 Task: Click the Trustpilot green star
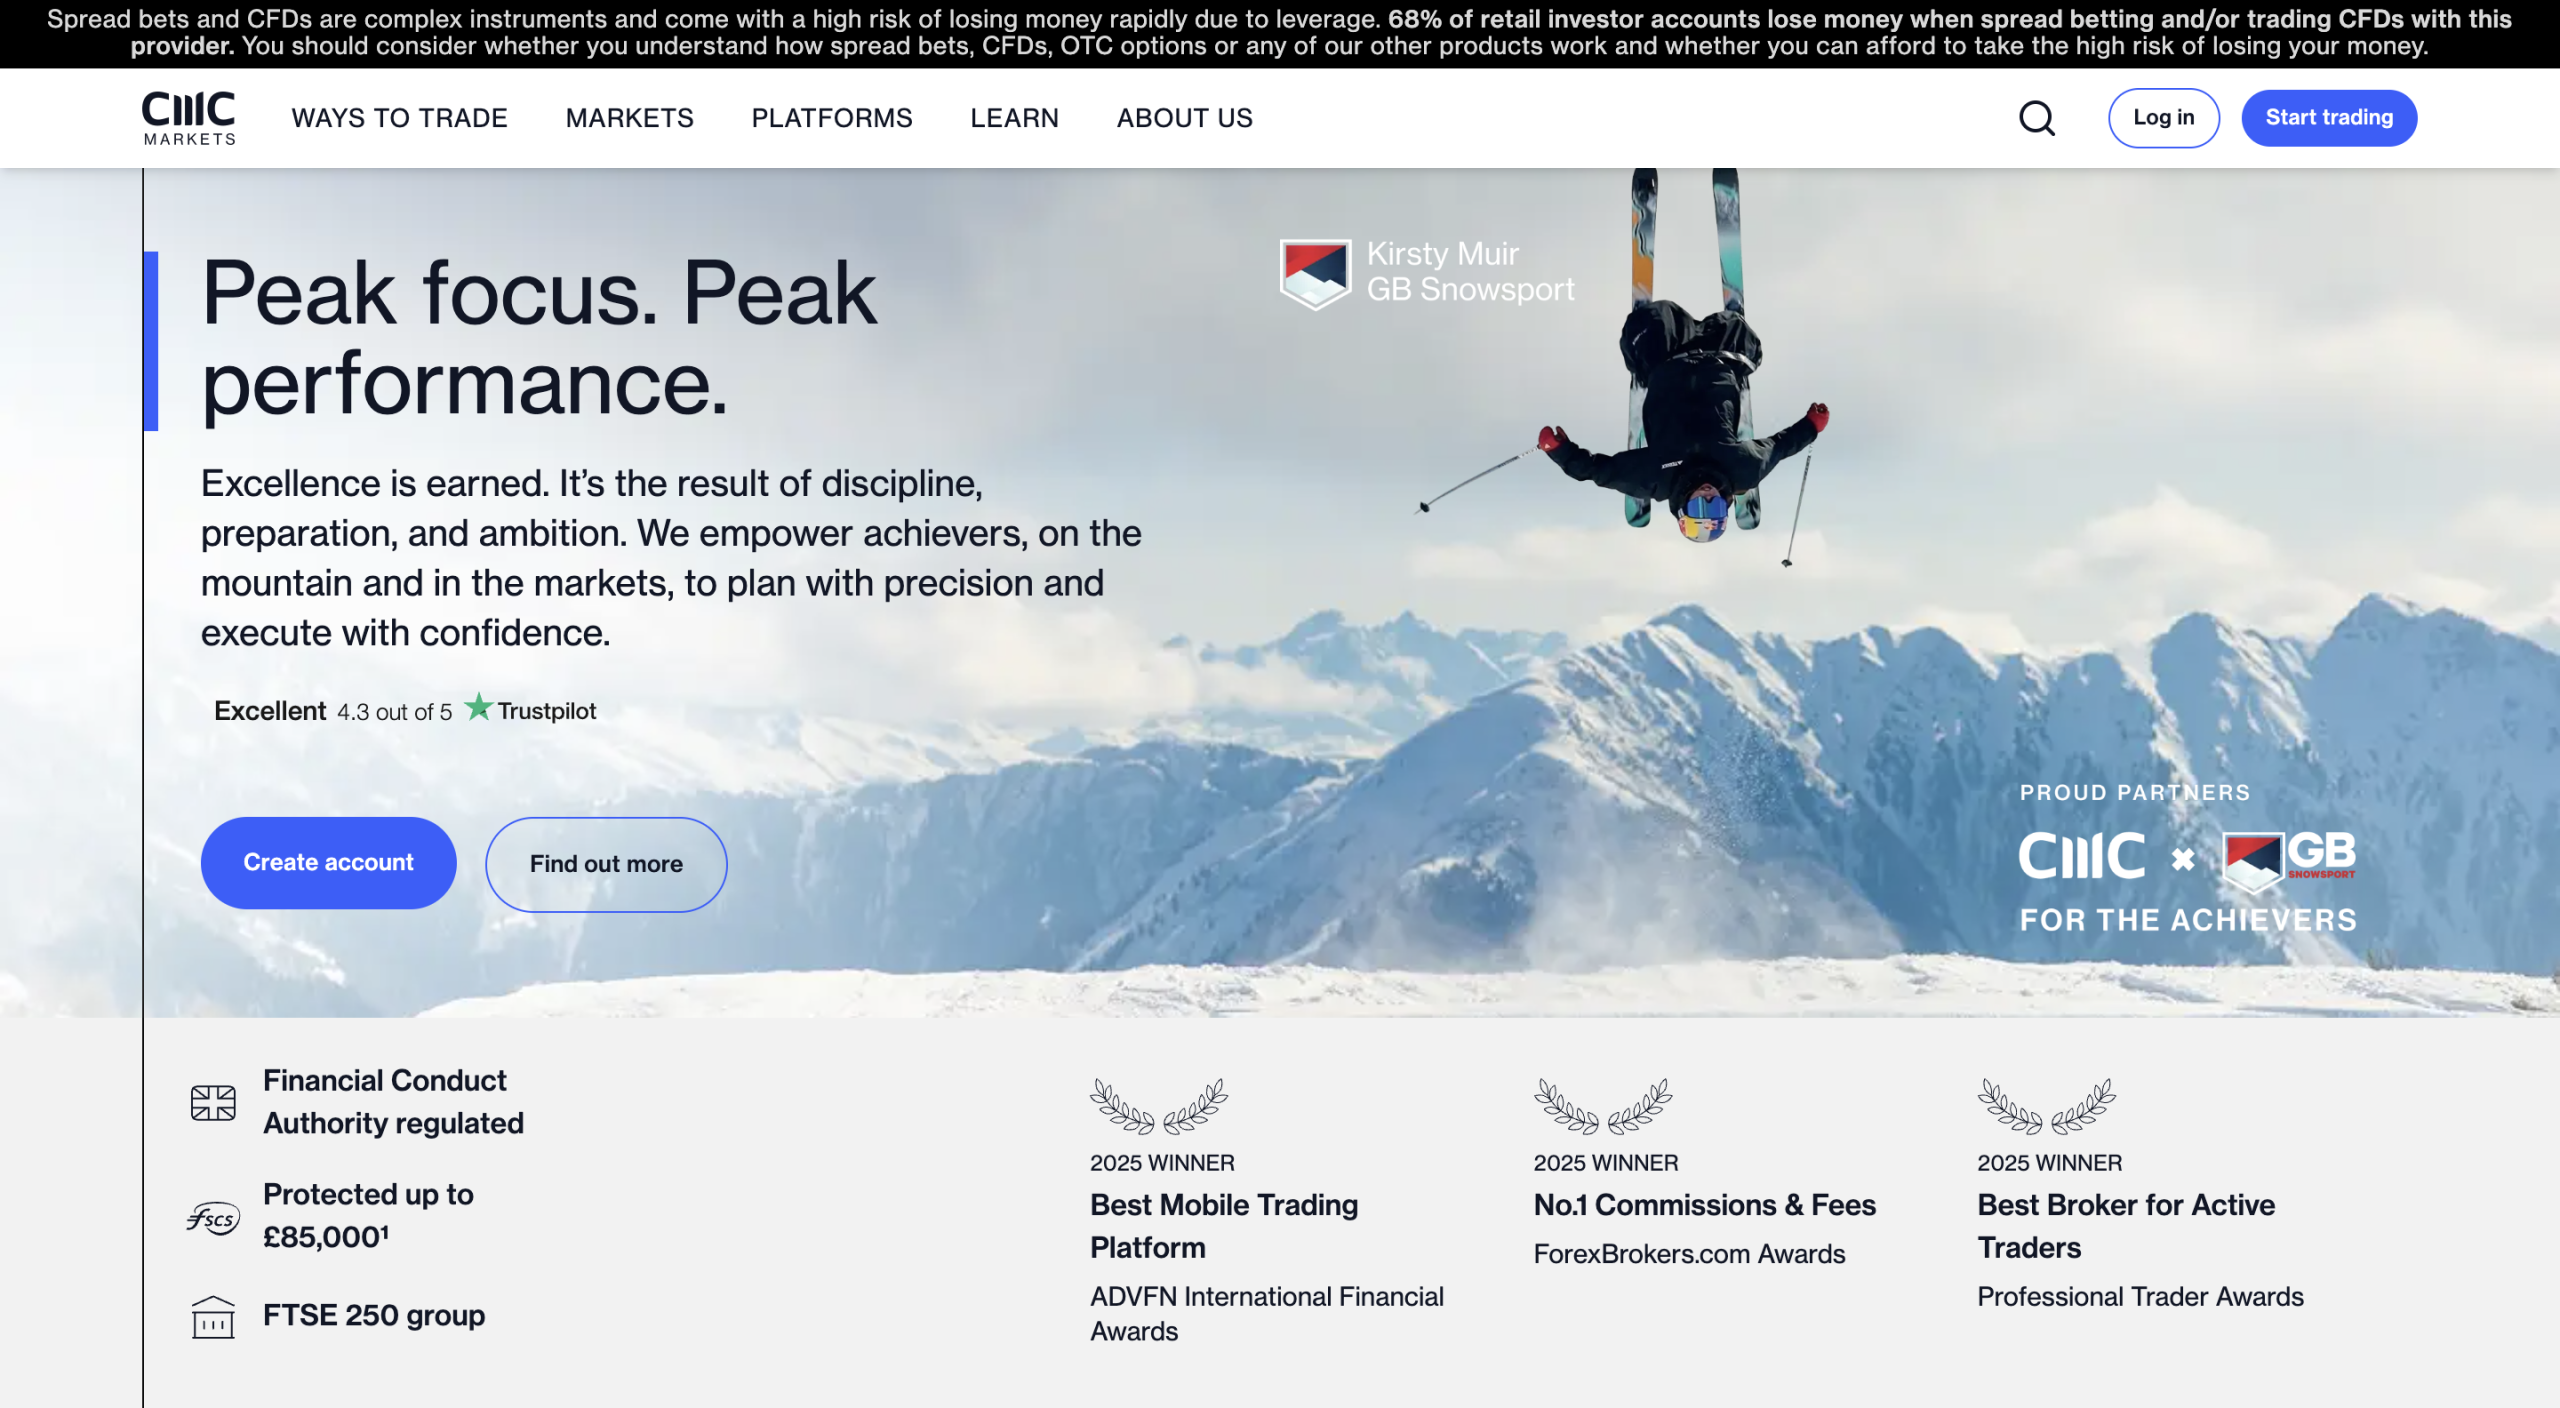479,708
